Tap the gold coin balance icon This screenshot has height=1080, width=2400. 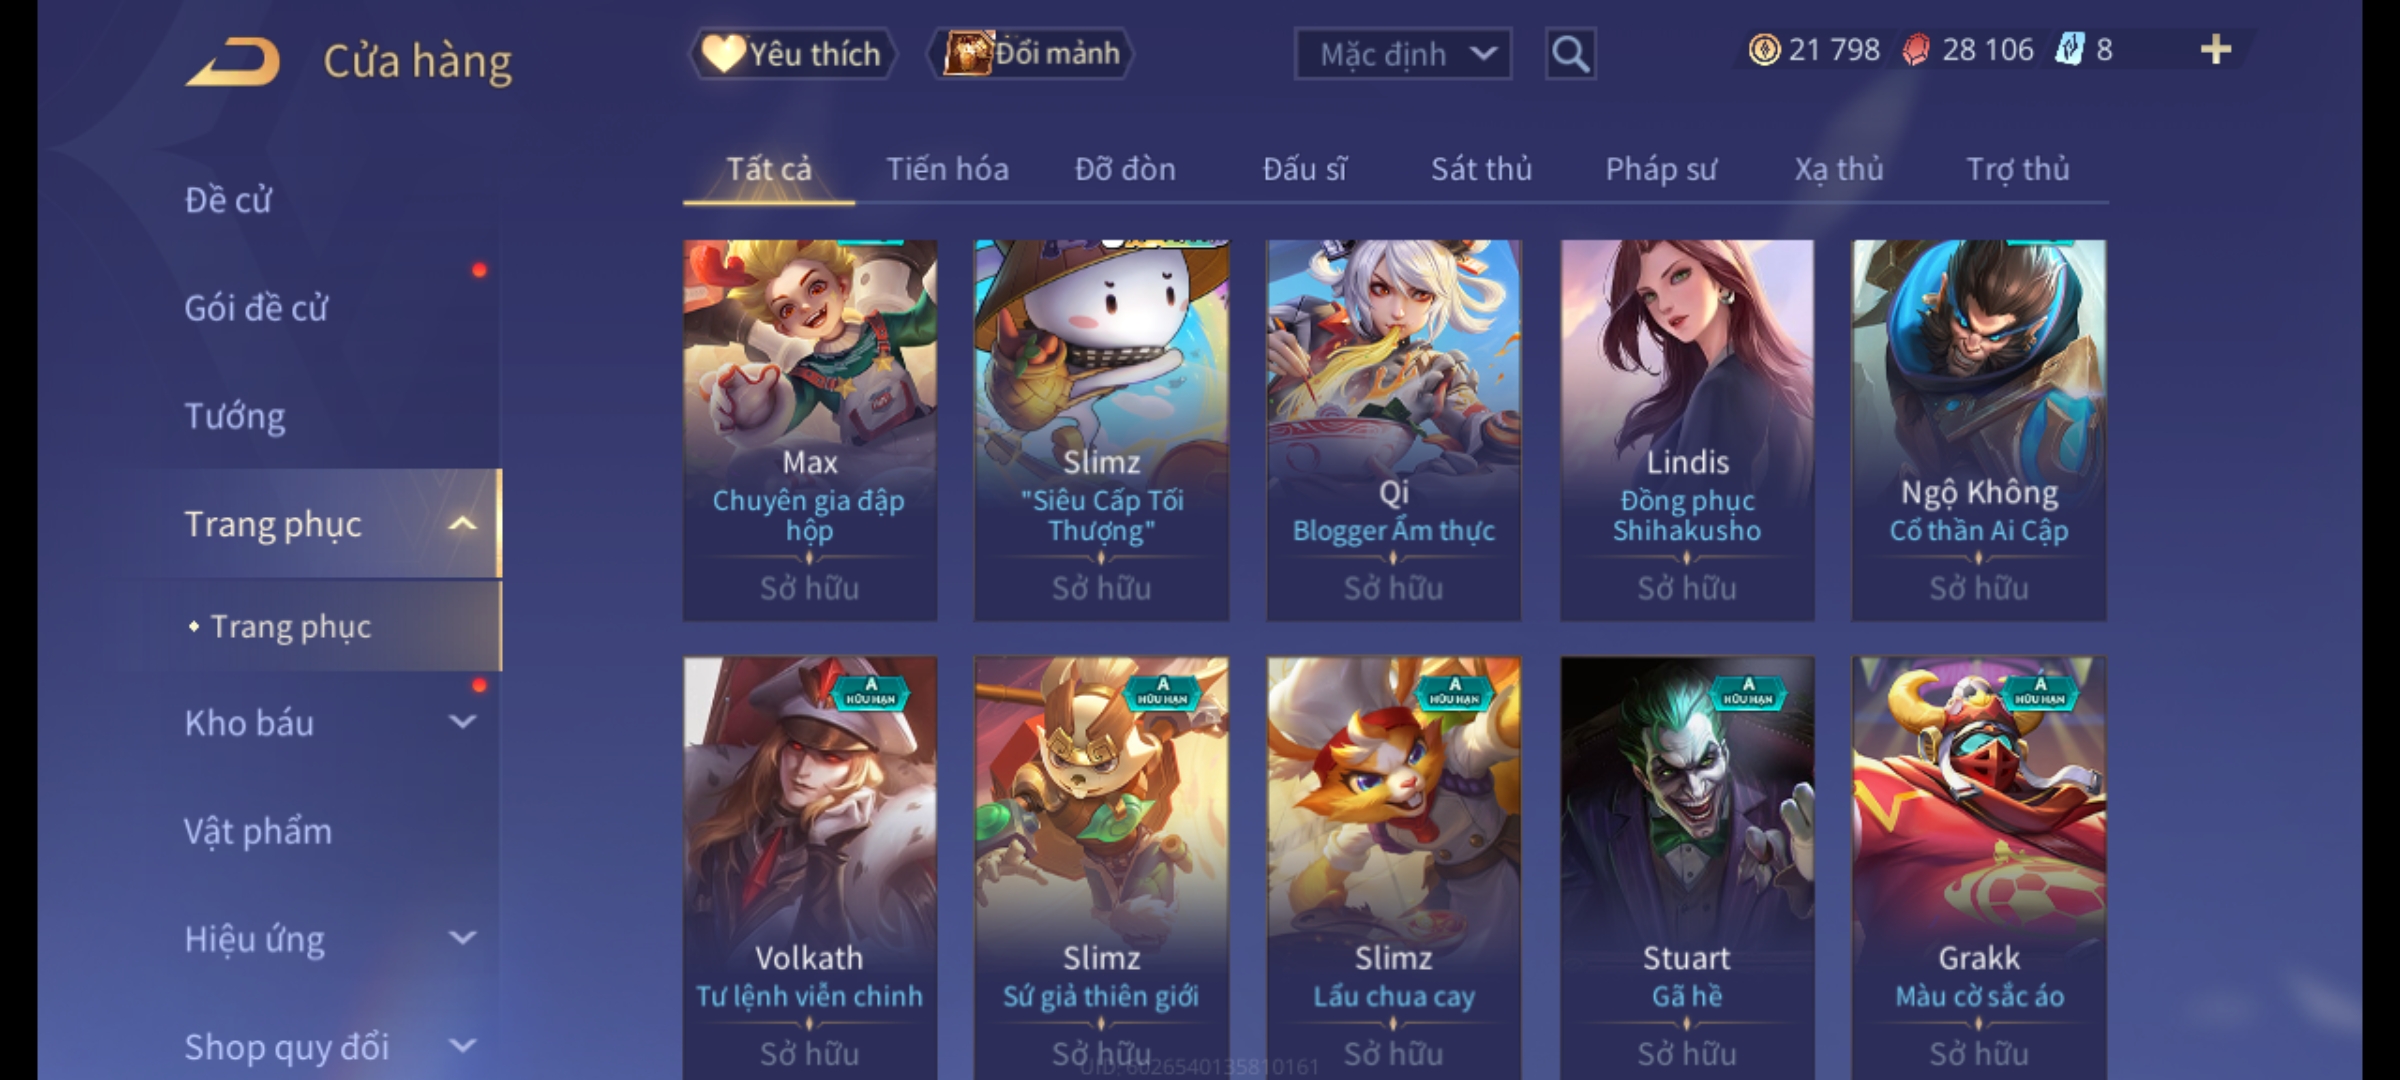pos(1764,50)
